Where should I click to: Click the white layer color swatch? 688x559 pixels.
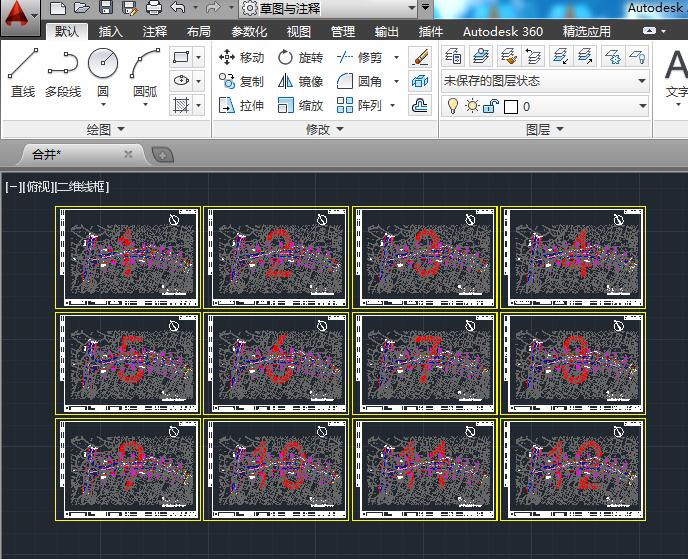[x=510, y=106]
